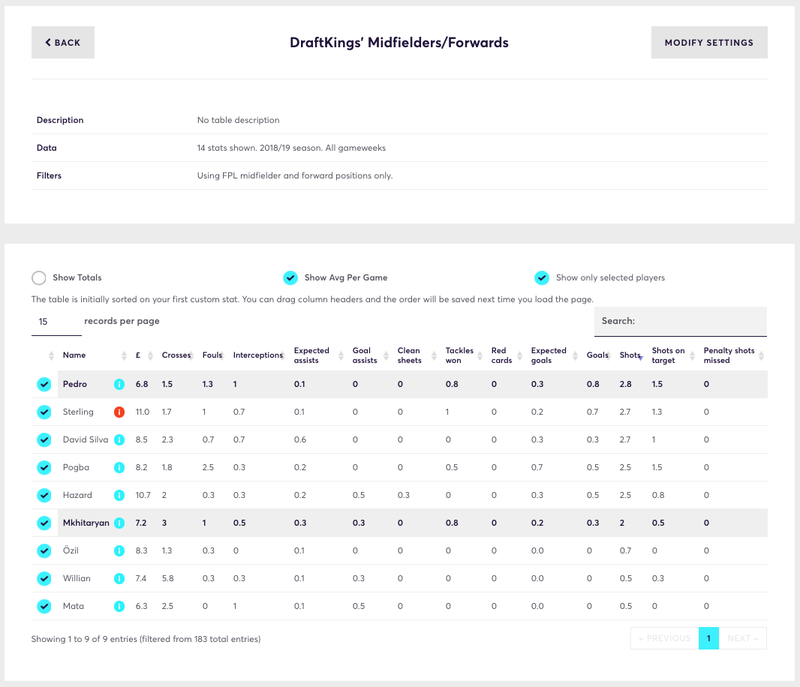Toggle Show only selected players
The height and width of the screenshot is (687, 800).
pos(542,277)
